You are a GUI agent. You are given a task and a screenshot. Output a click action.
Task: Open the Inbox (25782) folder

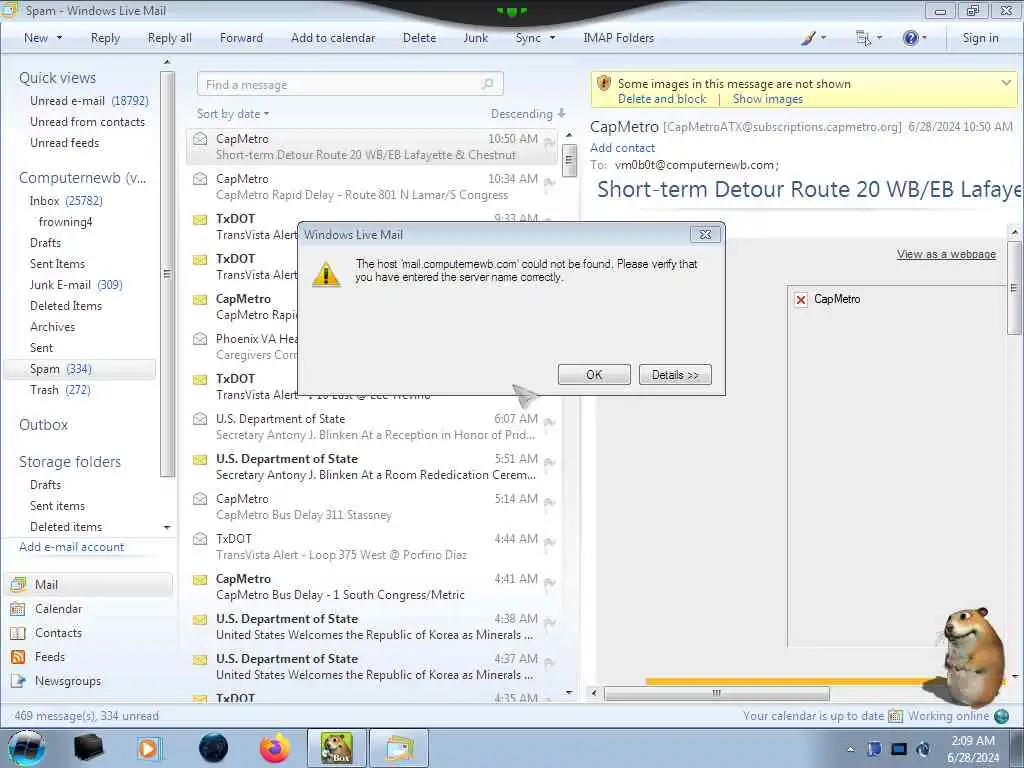(x=66, y=200)
